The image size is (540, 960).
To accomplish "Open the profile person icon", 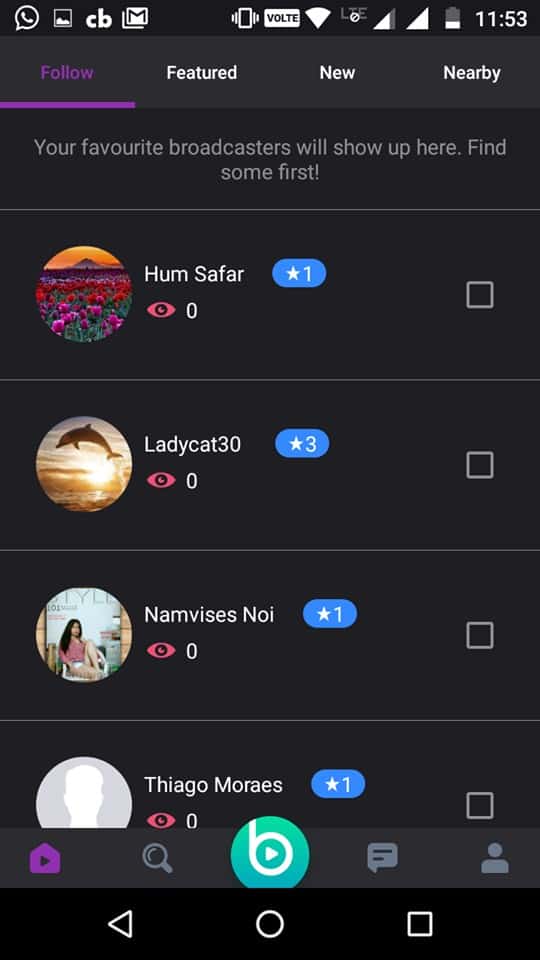I will coord(495,858).
